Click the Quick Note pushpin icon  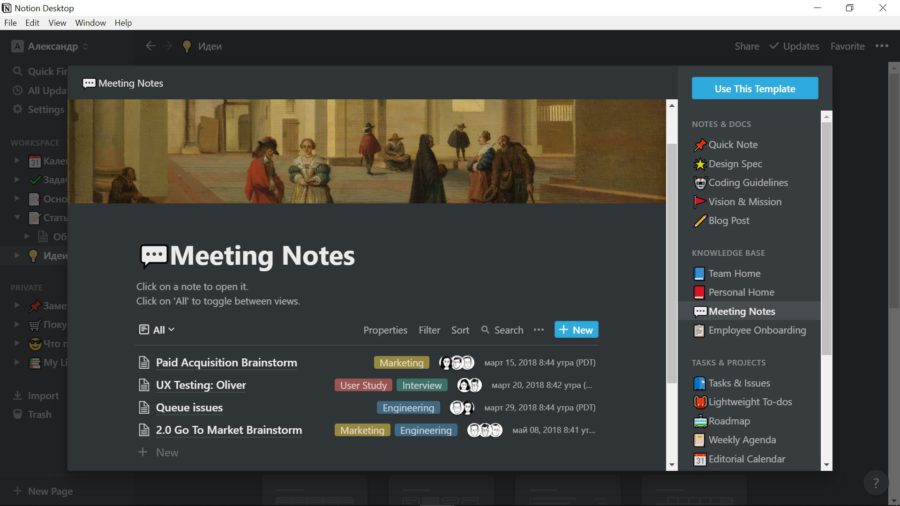[x=700, y=145]
